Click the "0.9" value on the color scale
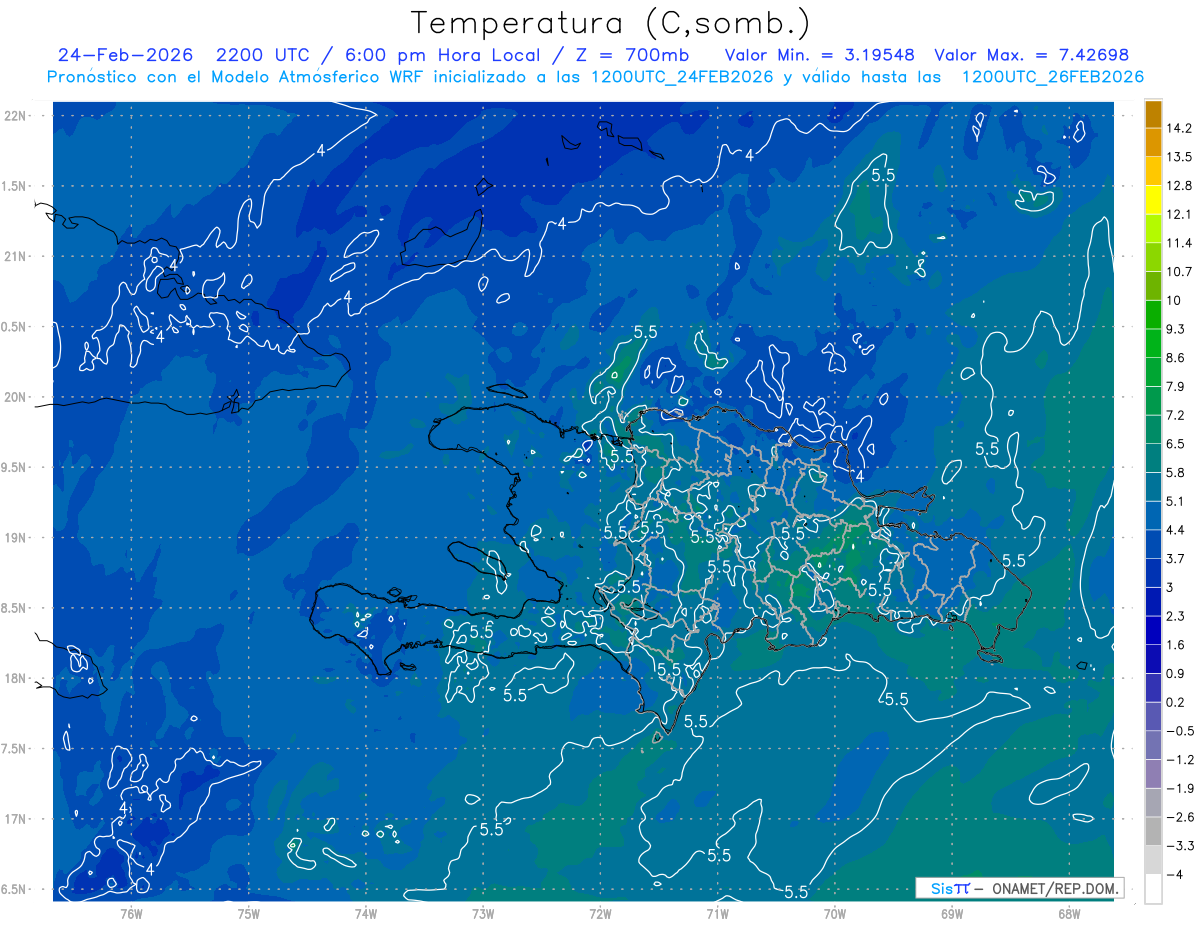 [1177, 673]
